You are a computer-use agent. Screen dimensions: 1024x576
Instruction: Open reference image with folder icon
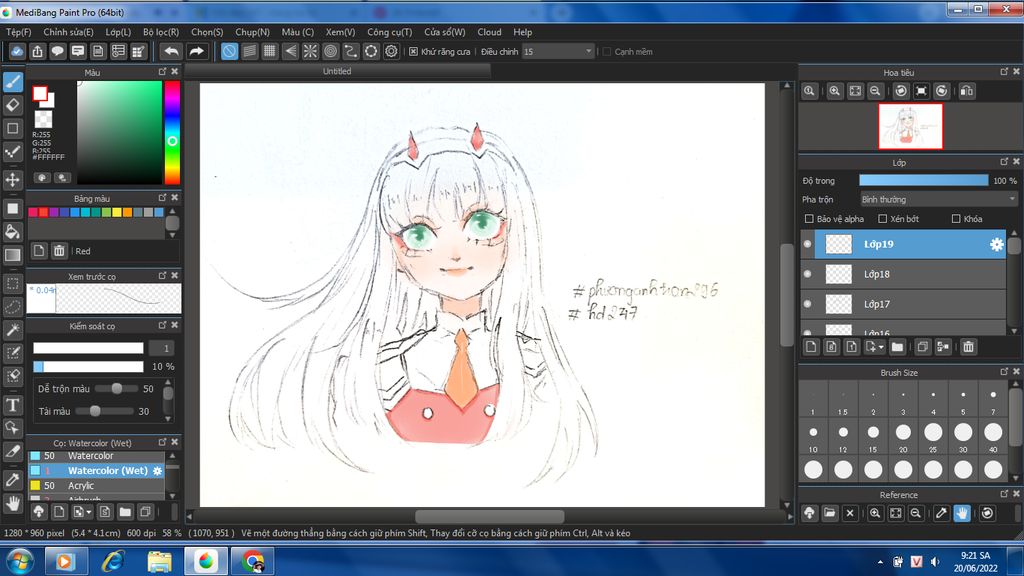click(x=829, y=513)
